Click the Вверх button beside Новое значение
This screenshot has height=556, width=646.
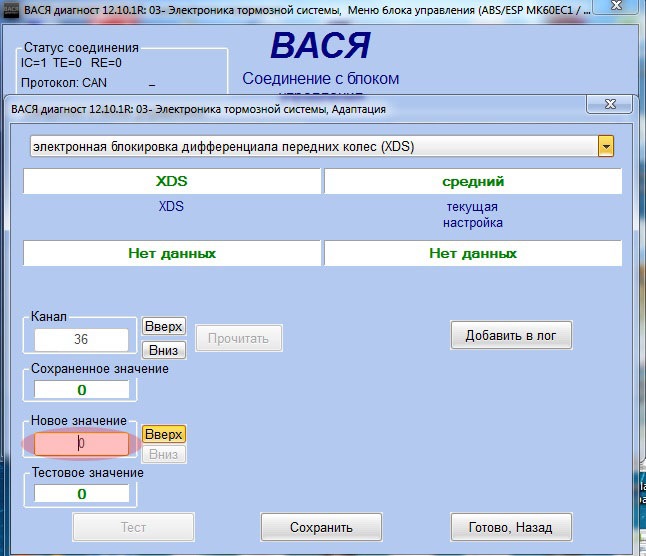(x=164, y=435)
